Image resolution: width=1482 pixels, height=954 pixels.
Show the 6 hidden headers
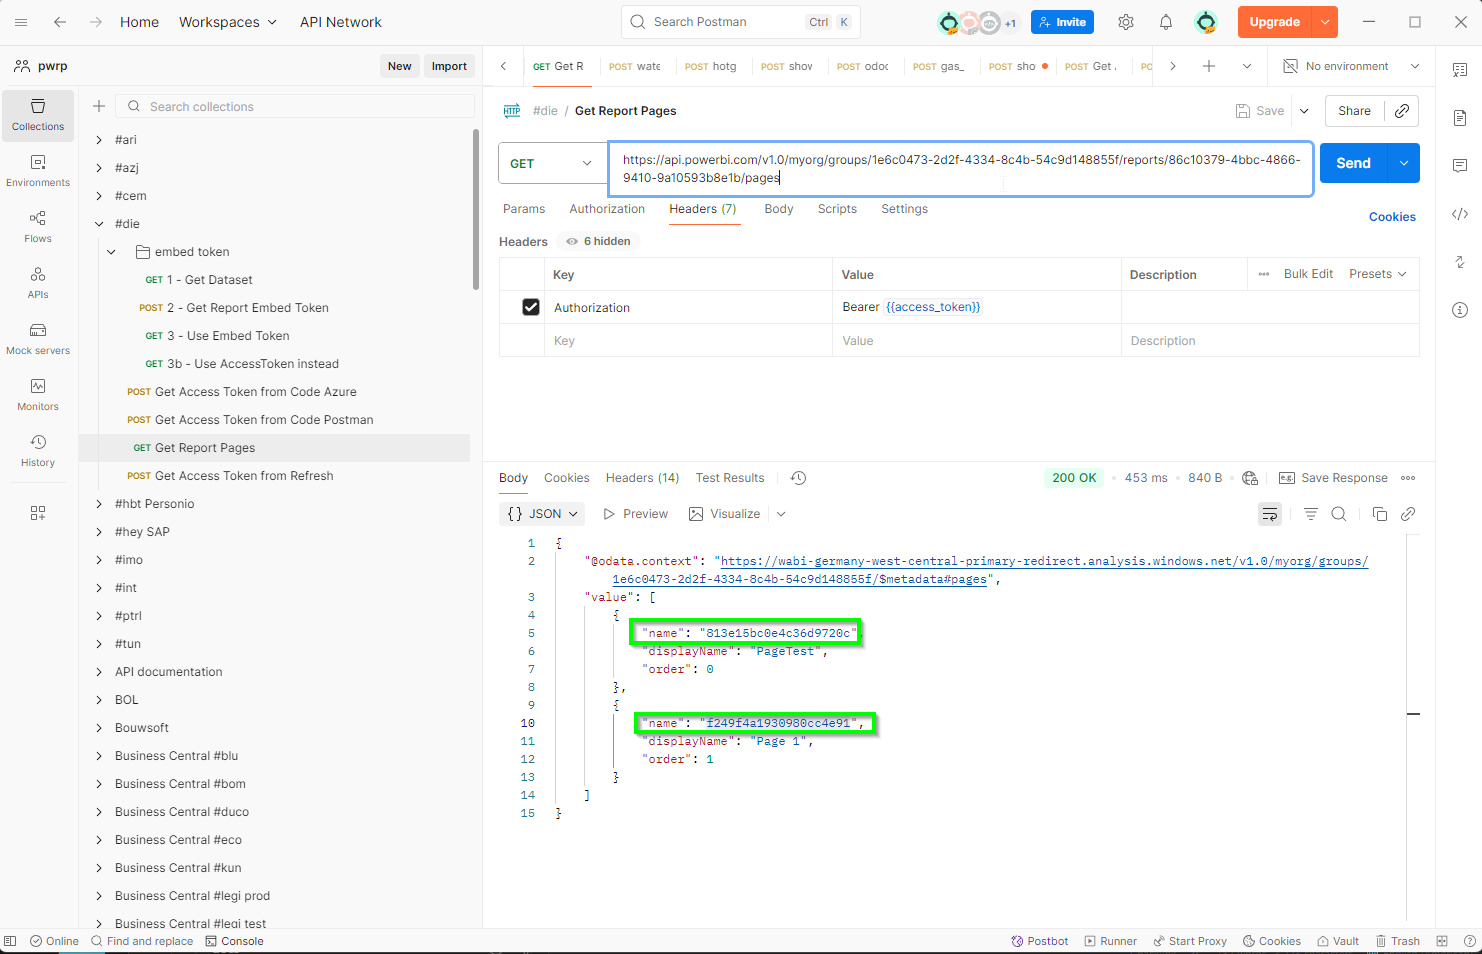click(x=598, y=241)
